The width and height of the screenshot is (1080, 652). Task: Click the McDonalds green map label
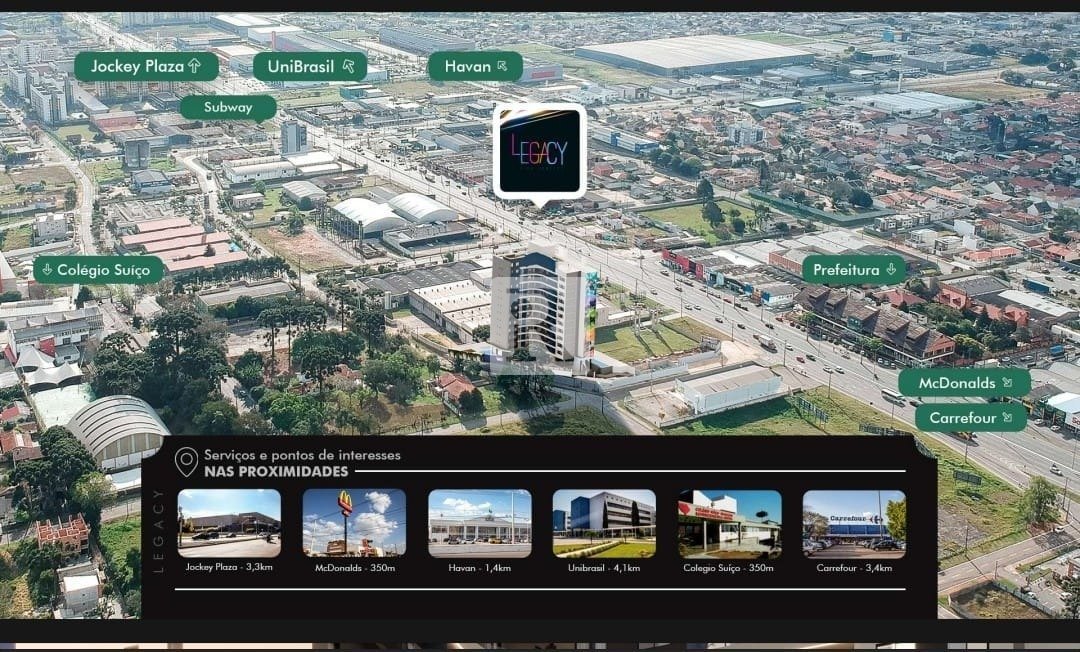(963, 383)
